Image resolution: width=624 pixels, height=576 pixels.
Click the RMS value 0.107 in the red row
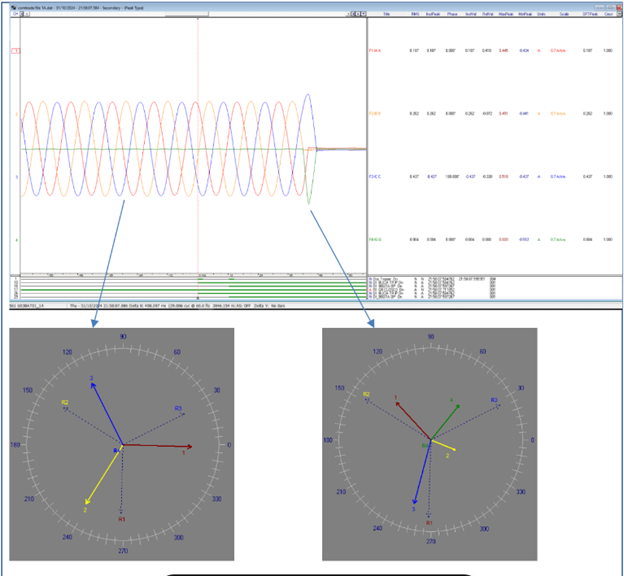(x=414, y=51)
